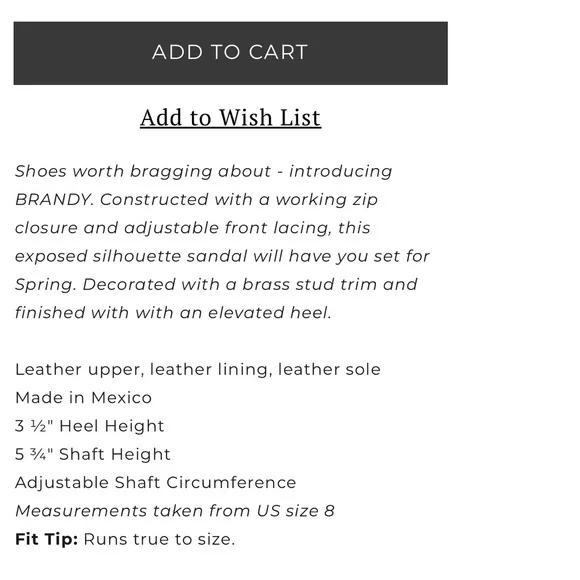
Task: Click the ADD TO CART button
Action: (x=230, y=53)
